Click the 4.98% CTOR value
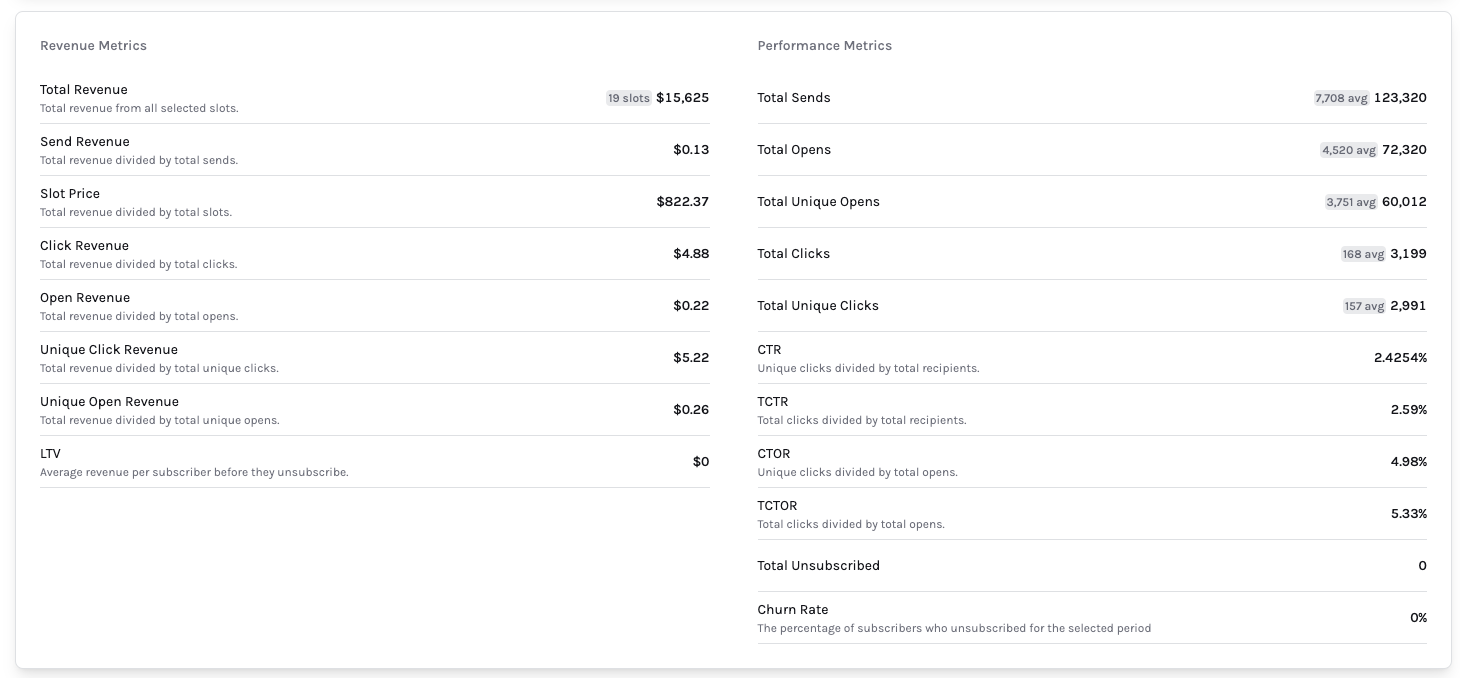 click(x=1408, y=462)
